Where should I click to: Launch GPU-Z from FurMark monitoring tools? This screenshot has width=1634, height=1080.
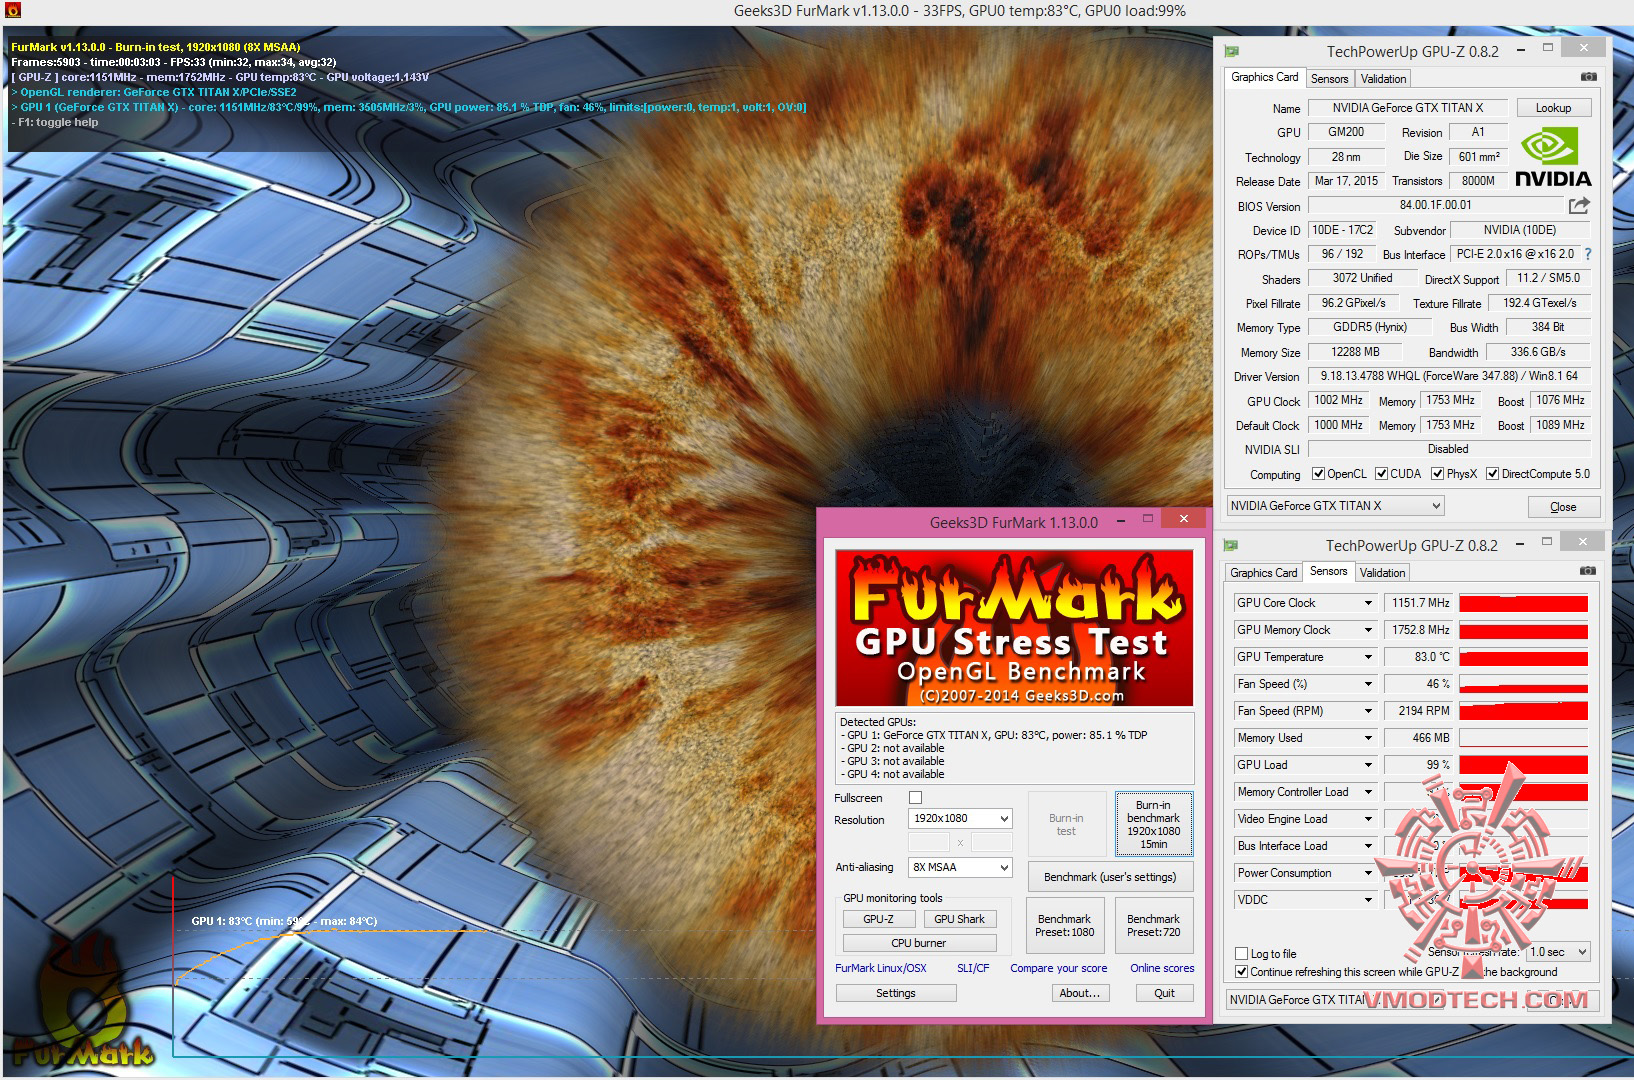[878, 919]
